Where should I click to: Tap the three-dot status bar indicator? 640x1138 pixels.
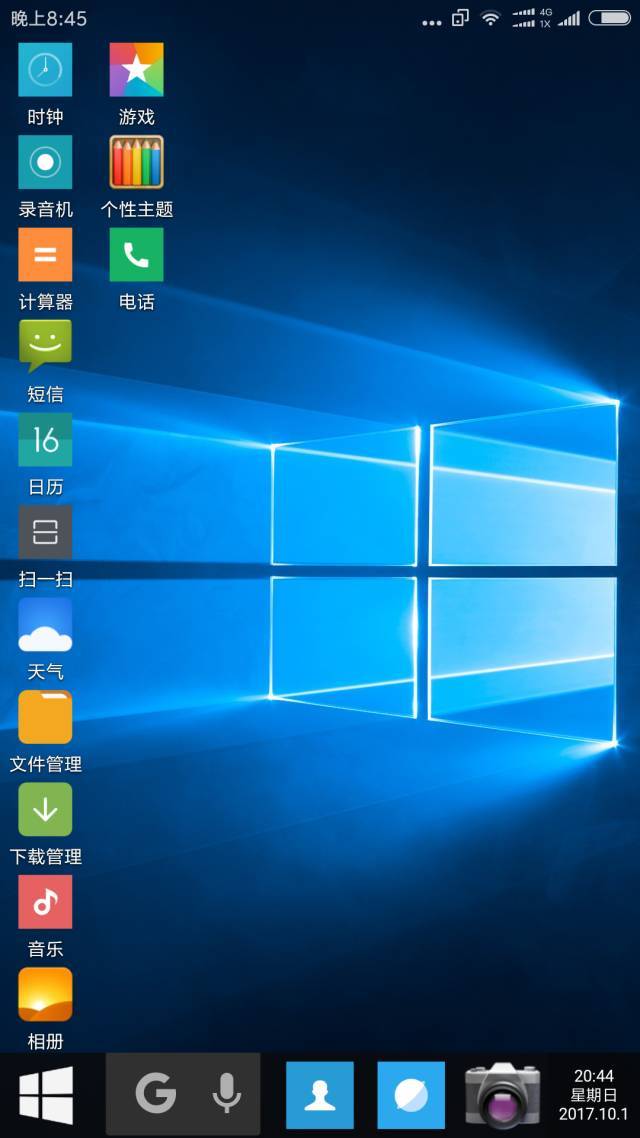pyautogui.click(x=432, y=22)
